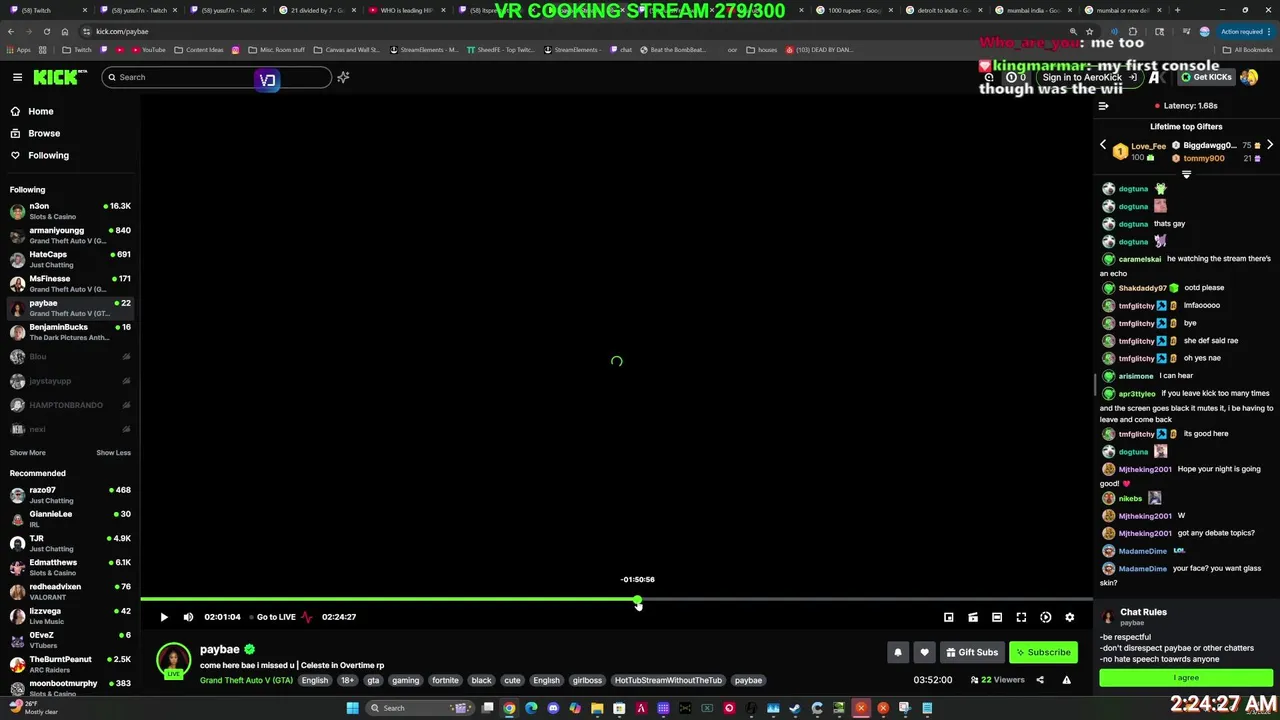
Task: Open Discord from the taskbar
Action: coord(553,708)
